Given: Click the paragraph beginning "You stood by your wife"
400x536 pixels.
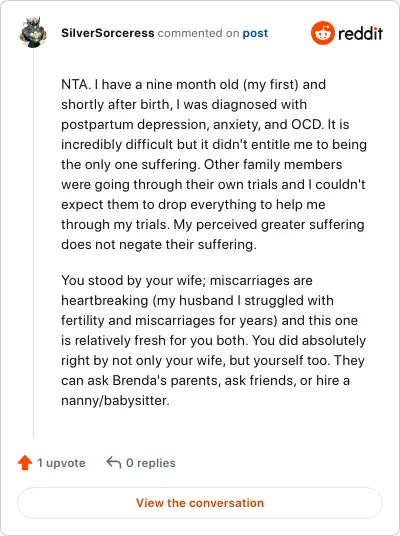Looking at the screenshot, I should [x=214, y=340].
